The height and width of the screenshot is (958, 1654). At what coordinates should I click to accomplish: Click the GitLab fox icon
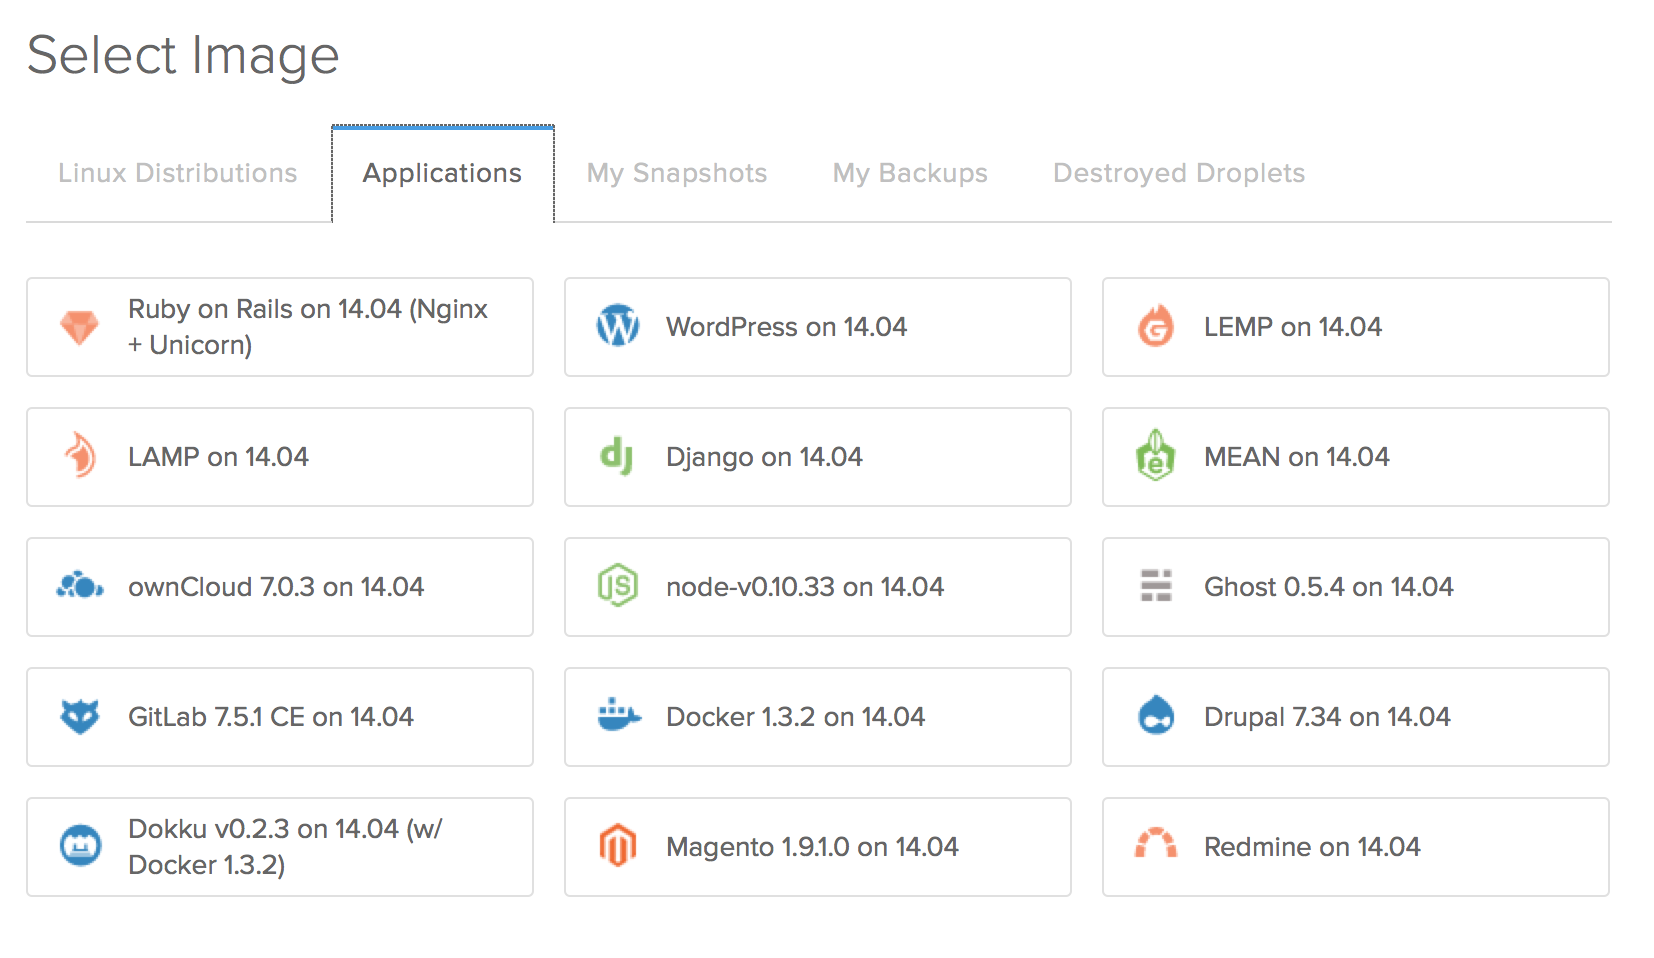pos(80,716)
